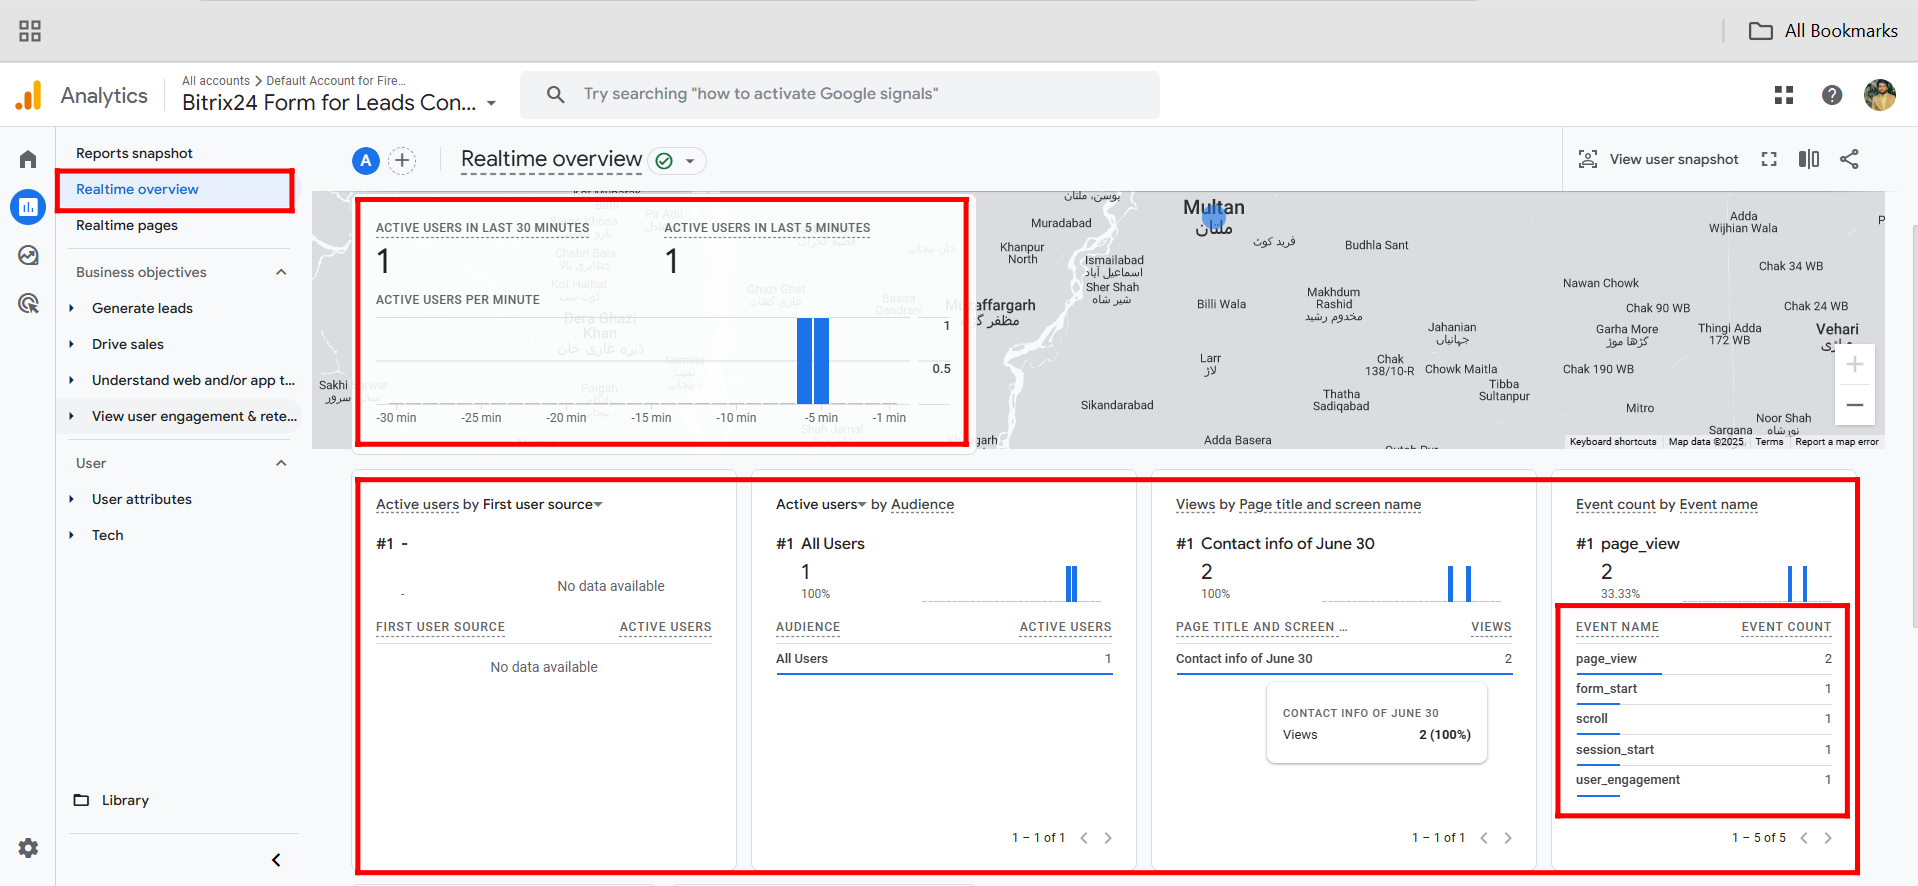The image size is (1918, 886).
Task: Click the search magnifier icon
Action: (555, 94)
